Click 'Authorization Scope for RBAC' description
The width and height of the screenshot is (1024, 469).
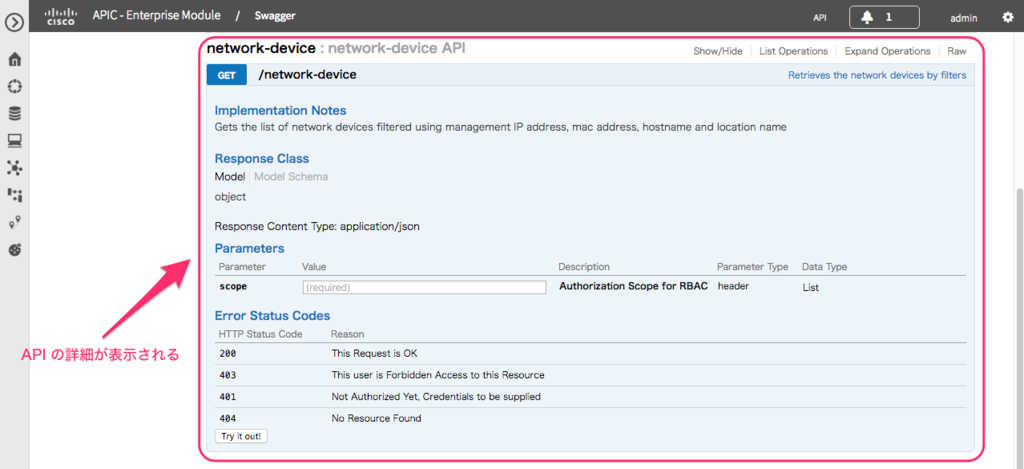coord(633,286)
